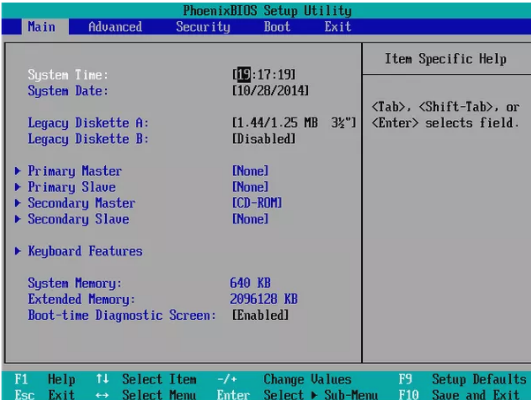Image resolution: width=531 pixels, height=400 pixels.
Task: Select the Legacy Diskette B label
Action: coord(88,139)
